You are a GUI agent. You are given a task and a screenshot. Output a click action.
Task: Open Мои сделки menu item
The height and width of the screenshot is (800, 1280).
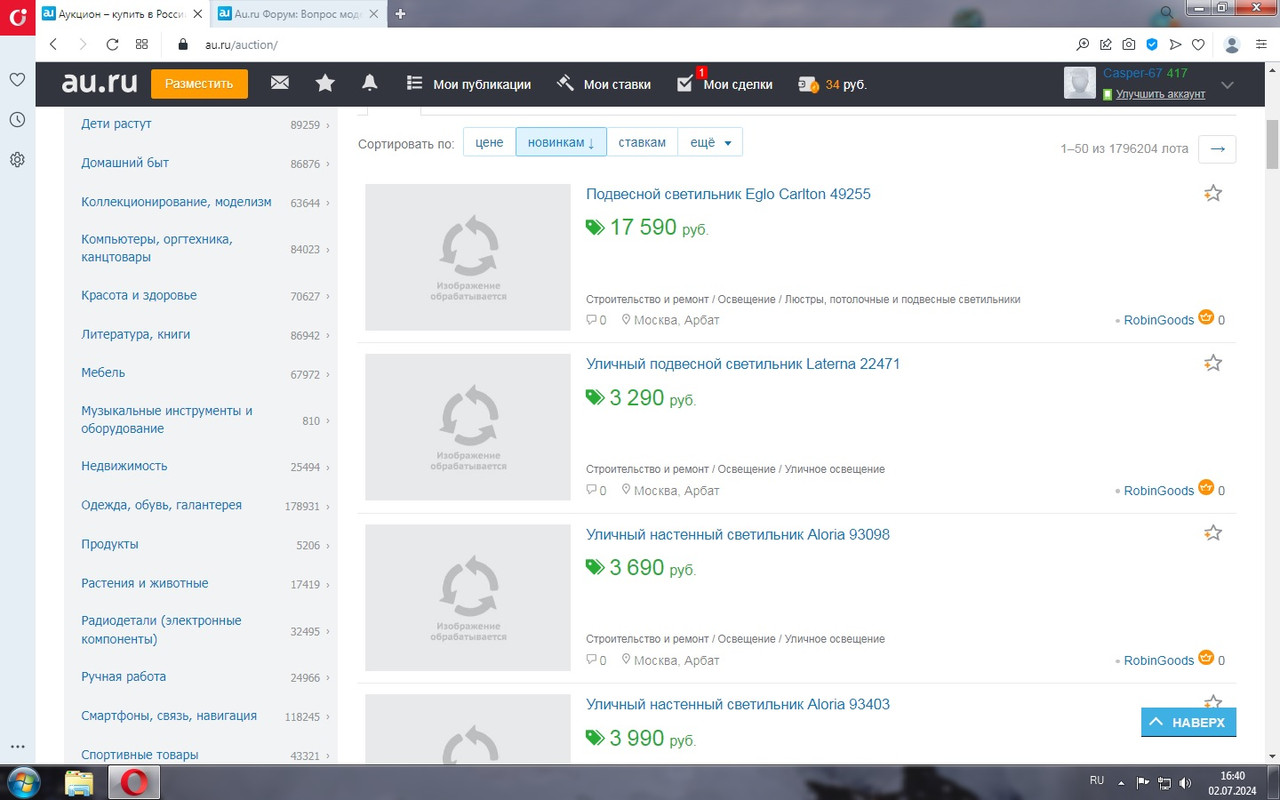click(x=725, y=84)
